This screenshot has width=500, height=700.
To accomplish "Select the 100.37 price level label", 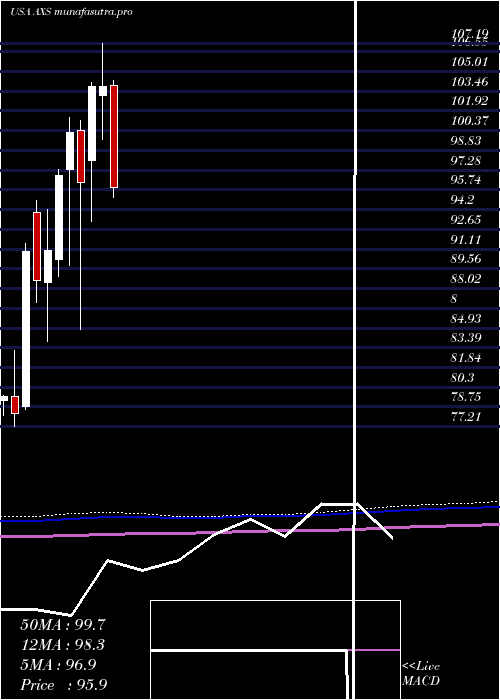I will 469,121.
